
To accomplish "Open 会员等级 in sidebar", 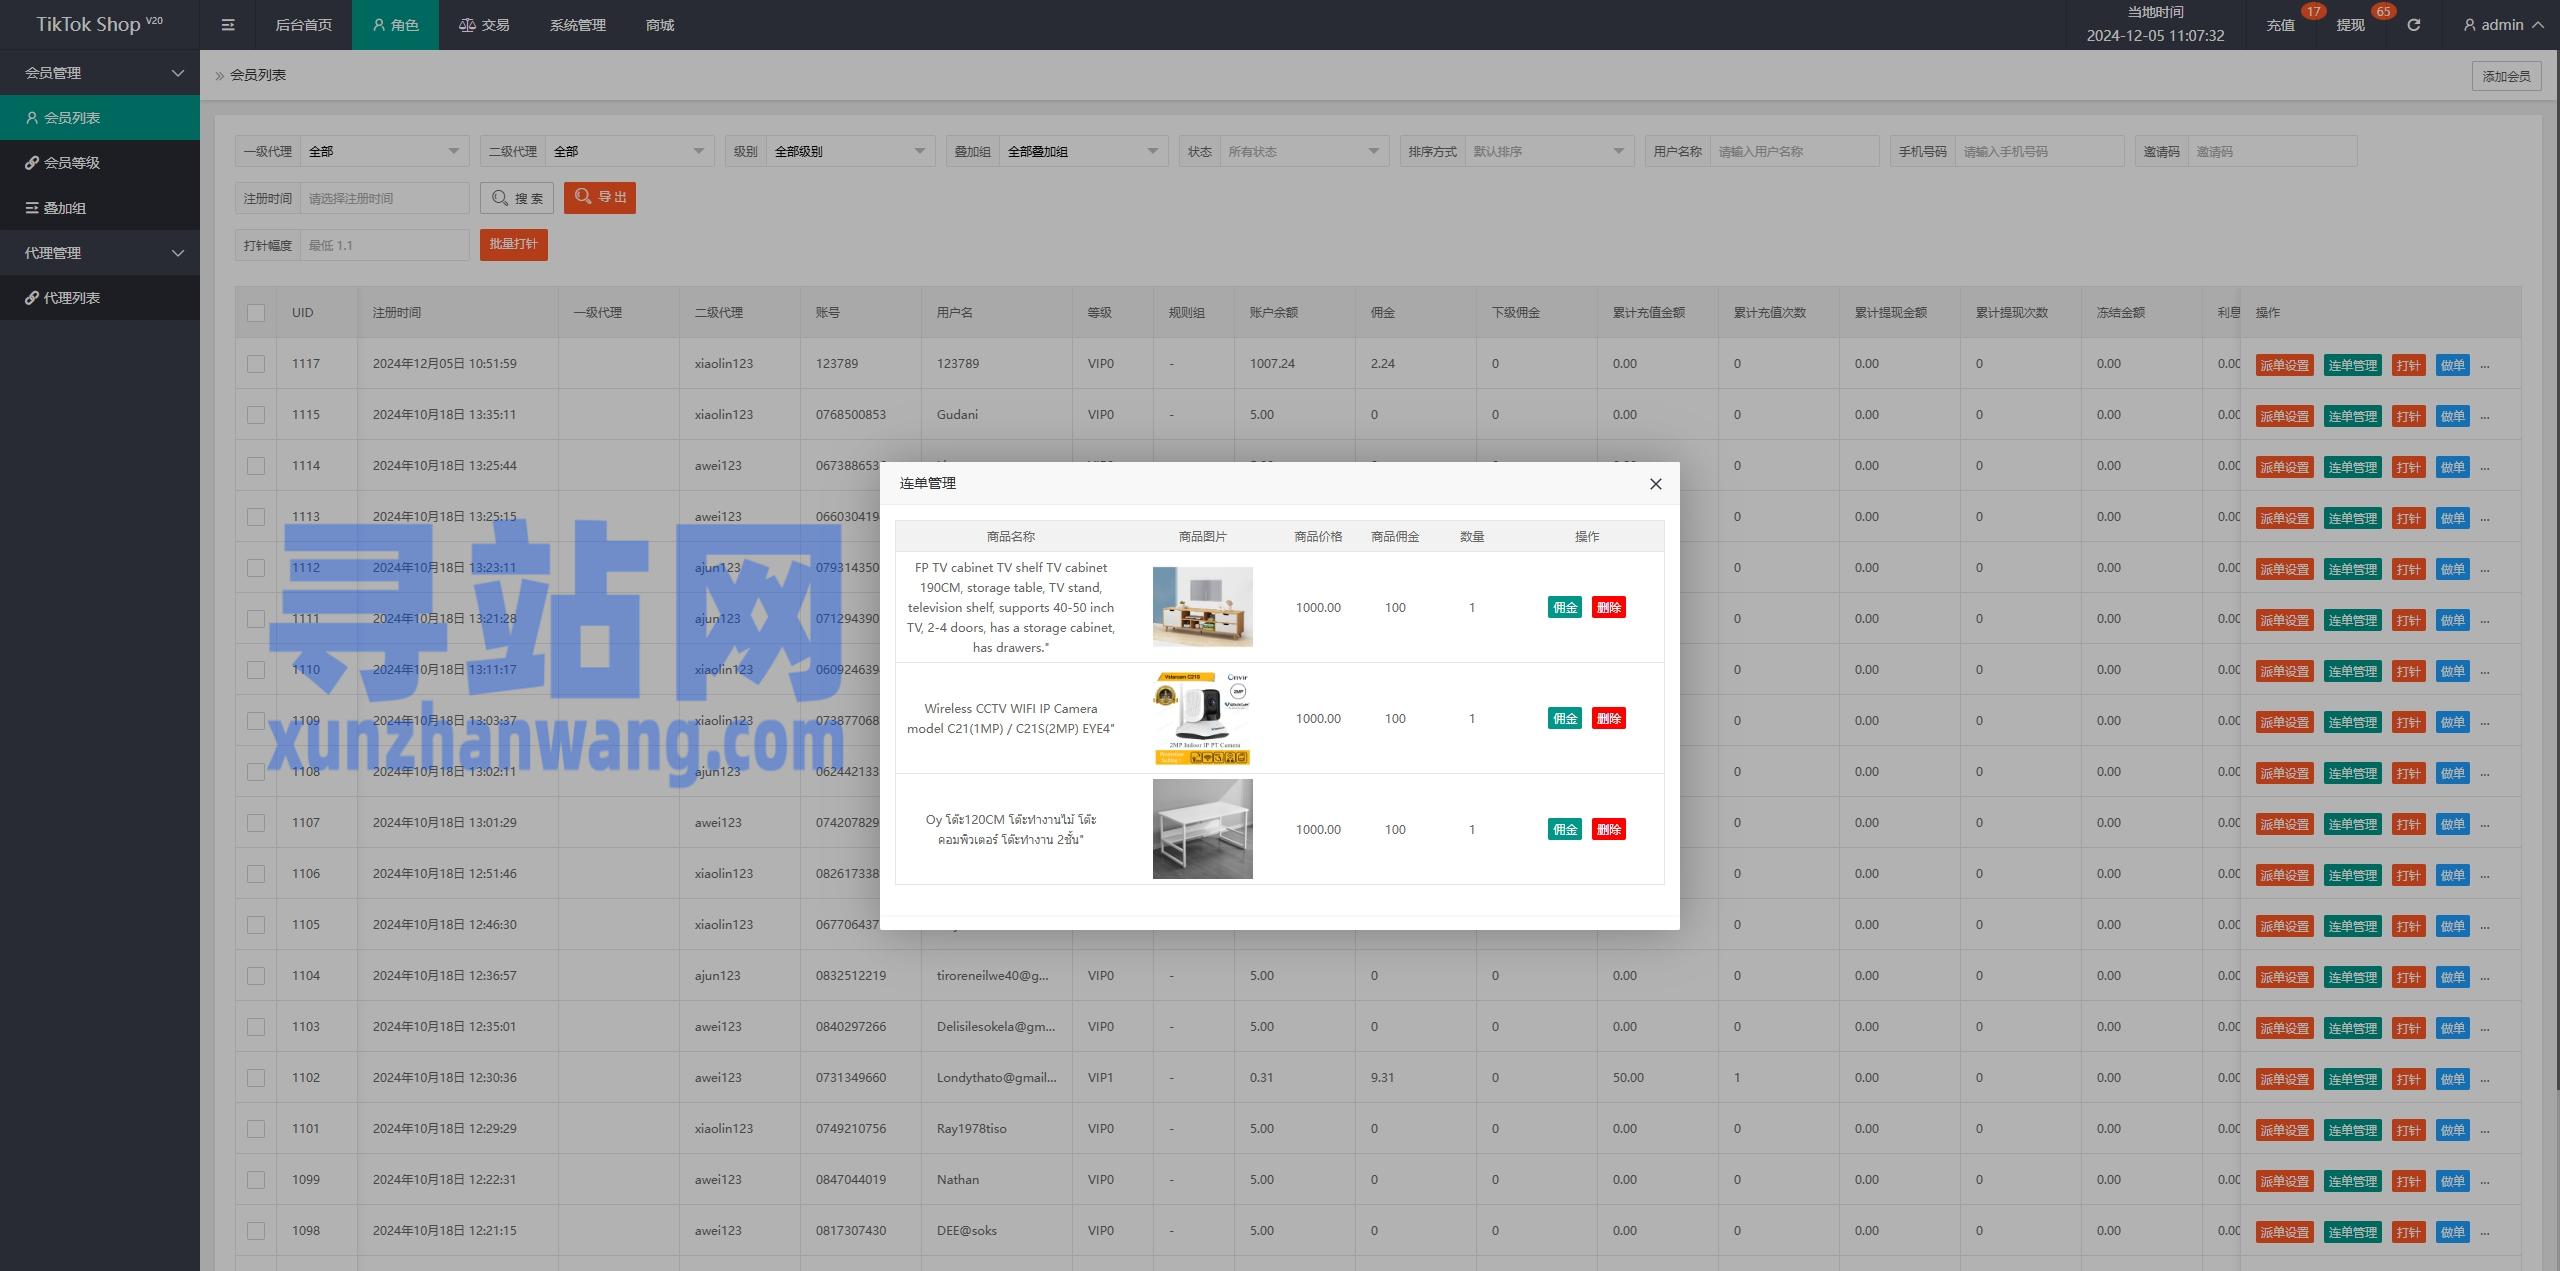I will click(x=71, y=163).
